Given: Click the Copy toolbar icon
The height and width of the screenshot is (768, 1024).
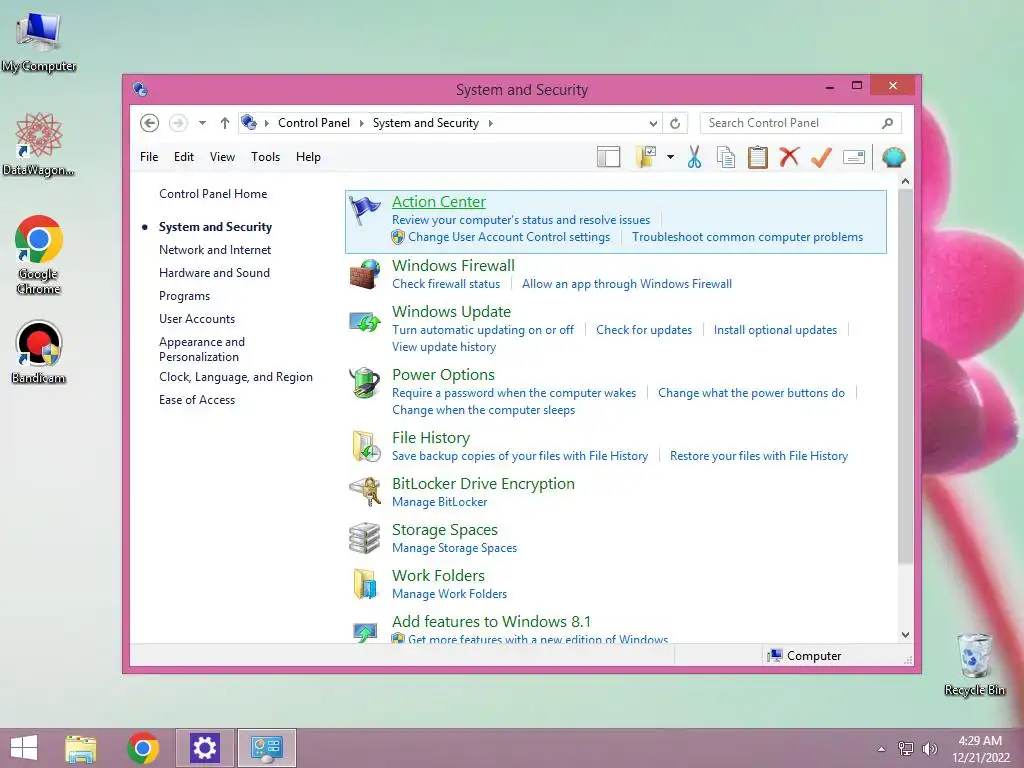Looking at the screenshot, I should tap(726, 157).
